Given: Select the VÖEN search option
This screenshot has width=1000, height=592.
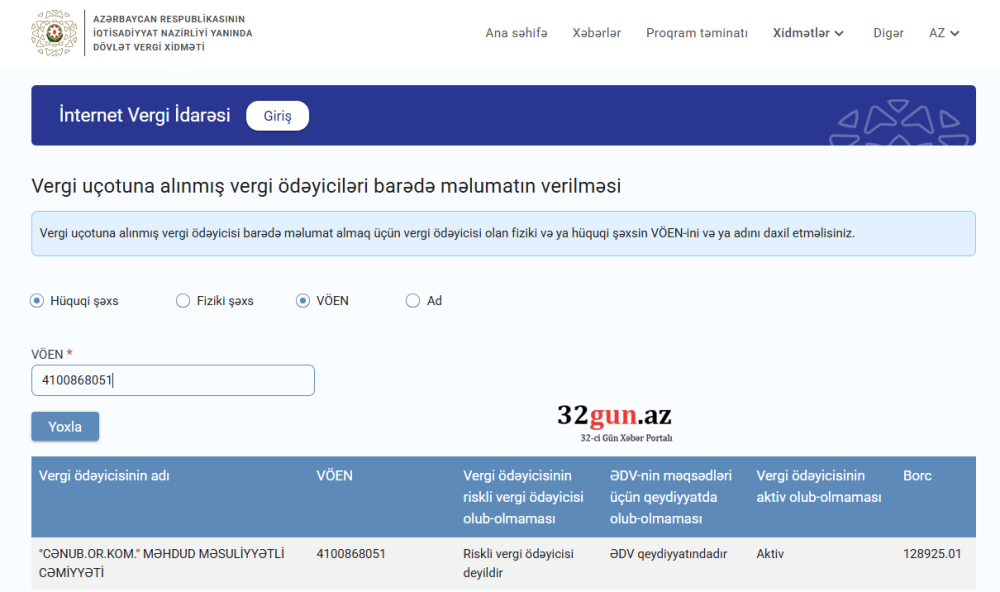Looking at the screenshot, I should [x=303, y=300].
